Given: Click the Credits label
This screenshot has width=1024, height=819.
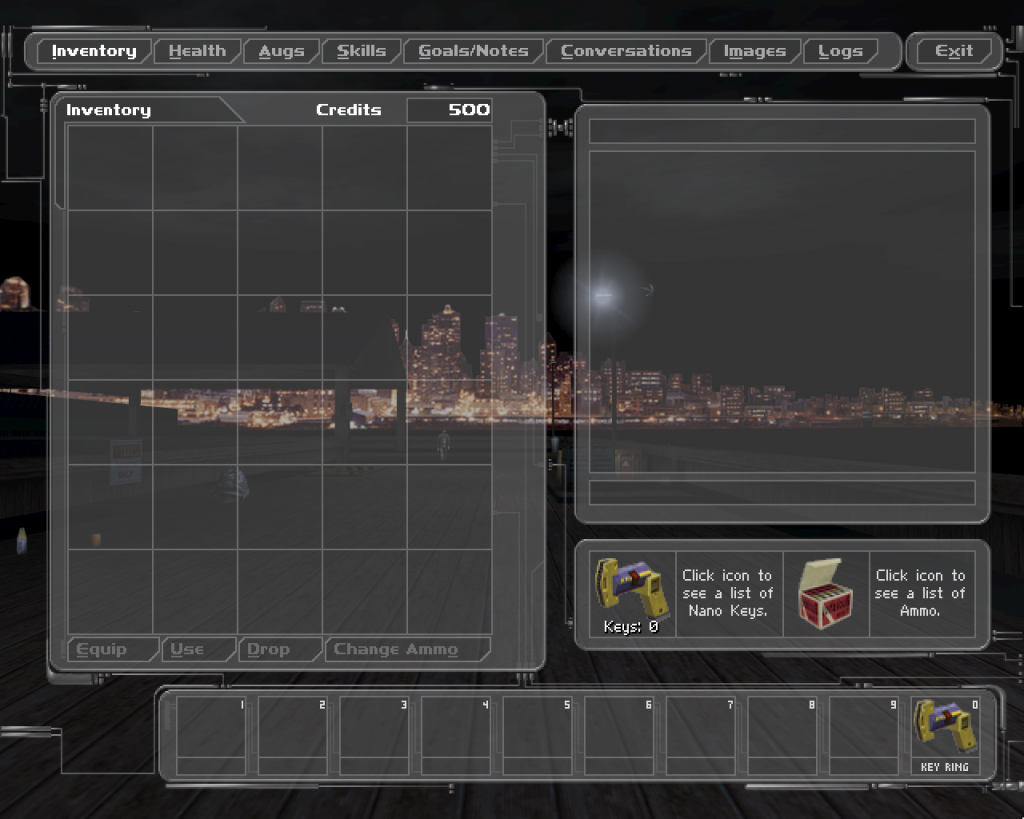Looking at the screenshot, I should [x=349, y=110].
